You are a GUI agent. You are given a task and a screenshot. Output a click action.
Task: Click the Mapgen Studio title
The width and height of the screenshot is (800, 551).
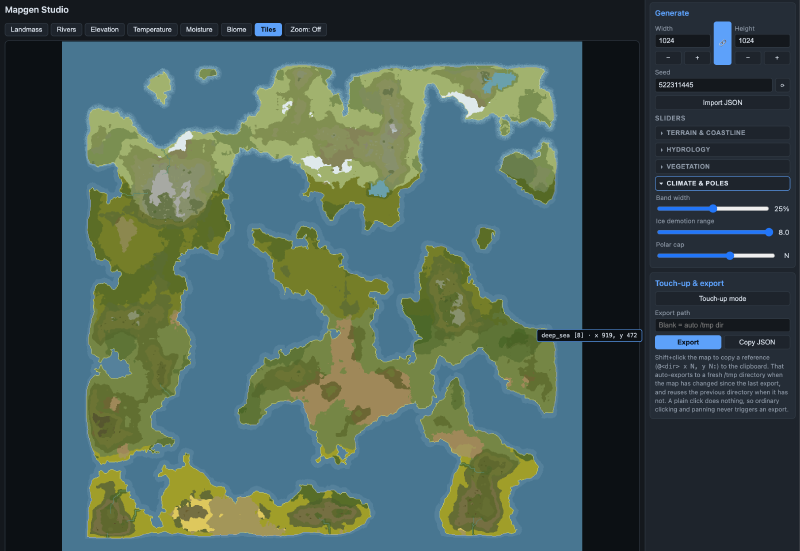pyautogui.click(x=37, y=10)
